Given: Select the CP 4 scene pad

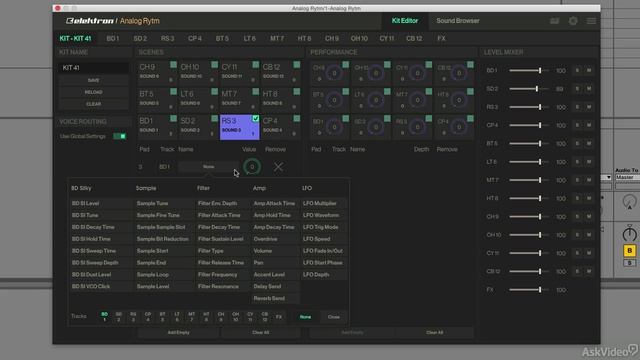Looking at the screenshot, I should tap(280, 127).
